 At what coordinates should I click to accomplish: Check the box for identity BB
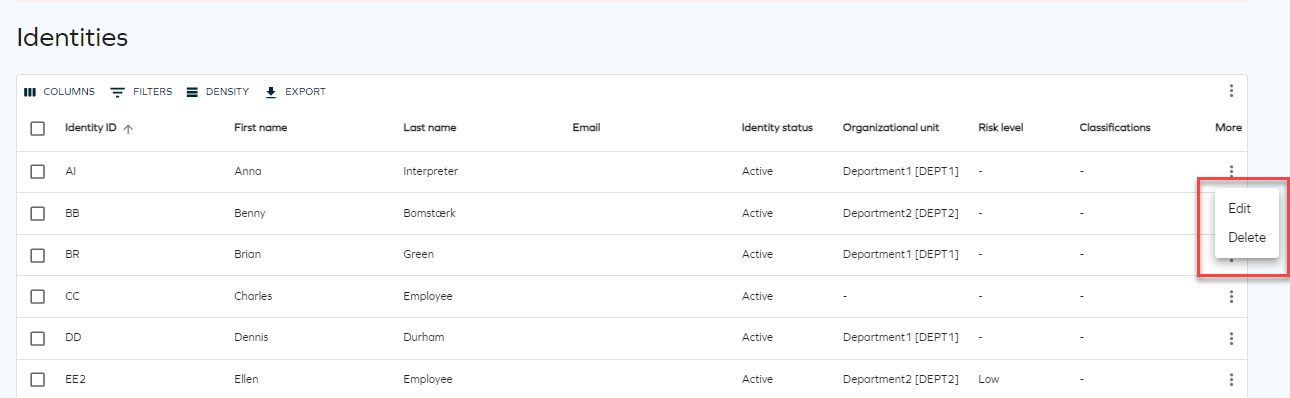point(38,213)
